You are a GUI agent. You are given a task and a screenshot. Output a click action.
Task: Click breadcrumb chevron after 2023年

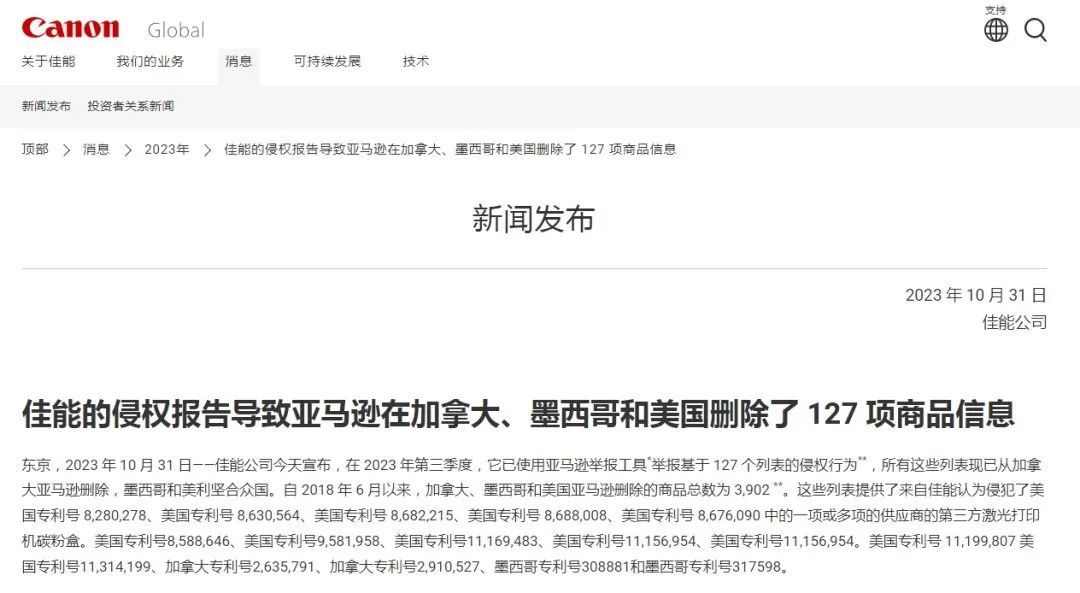click(207, 150)
